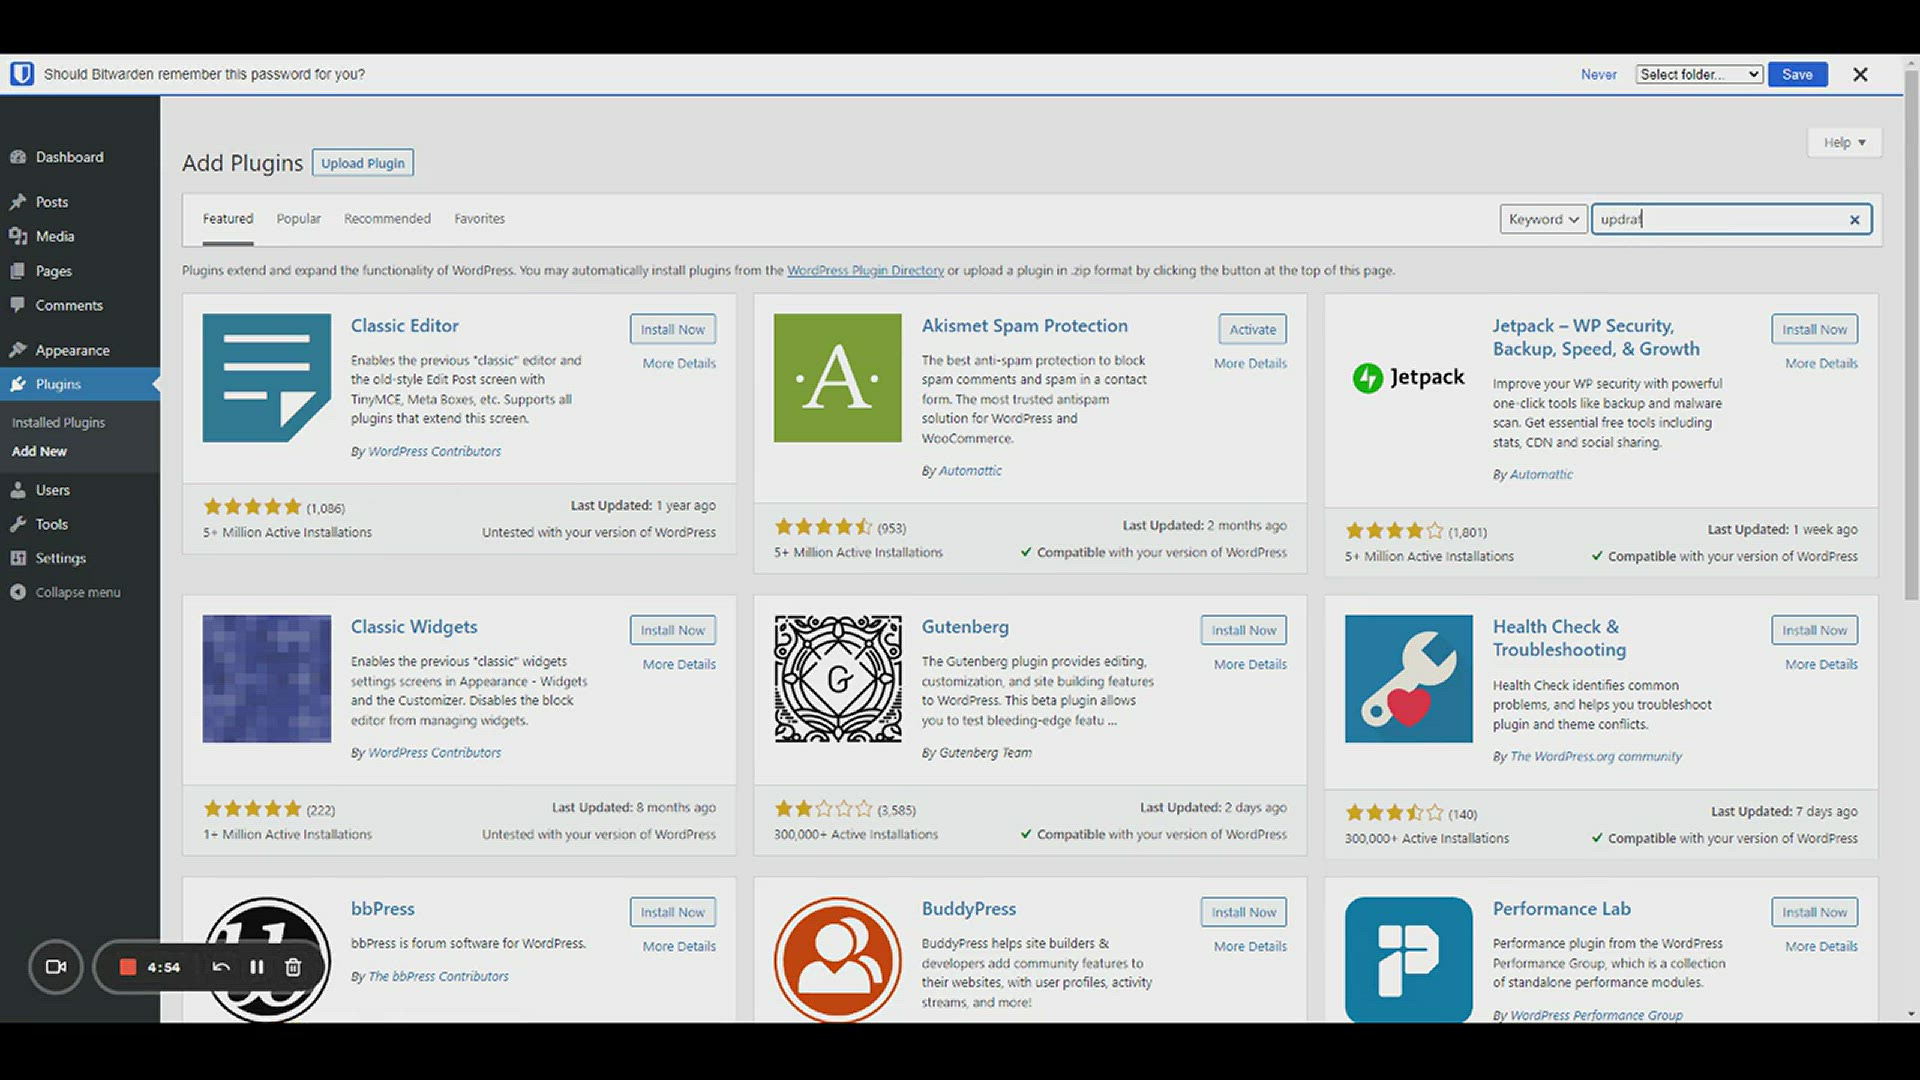Click the Gutenberg plugin logo
Image resolution: width=1920 pixels, height=1080 pixels.
point(837,679)
